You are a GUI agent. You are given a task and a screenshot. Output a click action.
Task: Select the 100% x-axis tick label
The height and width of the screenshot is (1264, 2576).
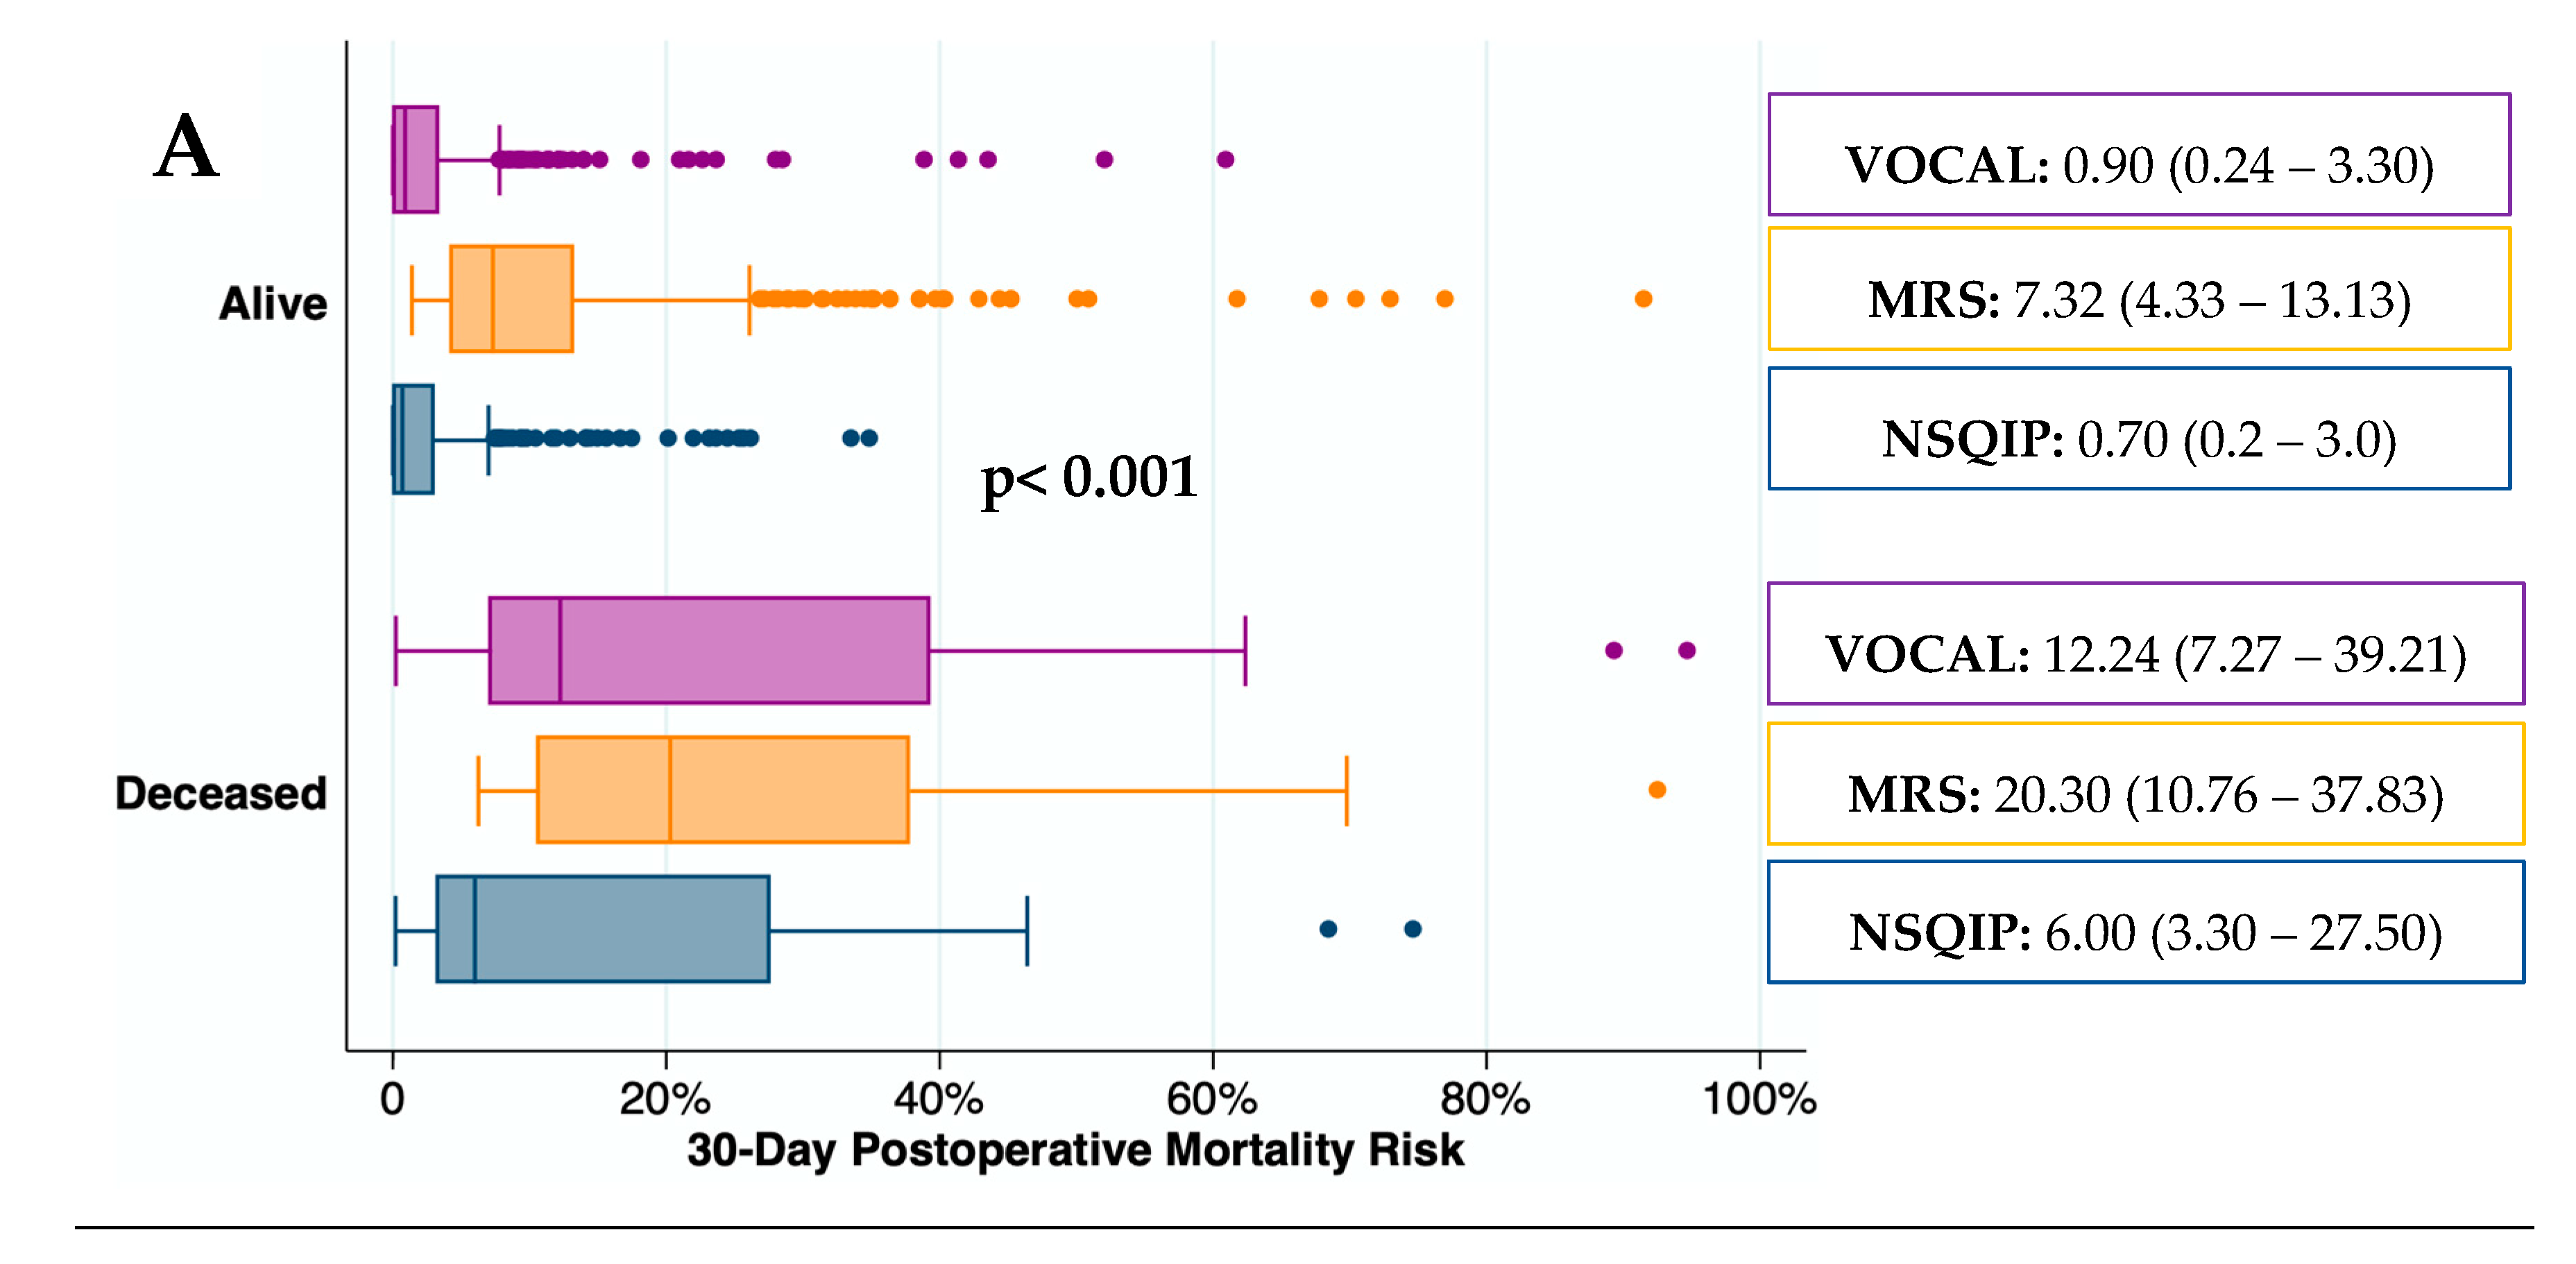point(1759,1100)
